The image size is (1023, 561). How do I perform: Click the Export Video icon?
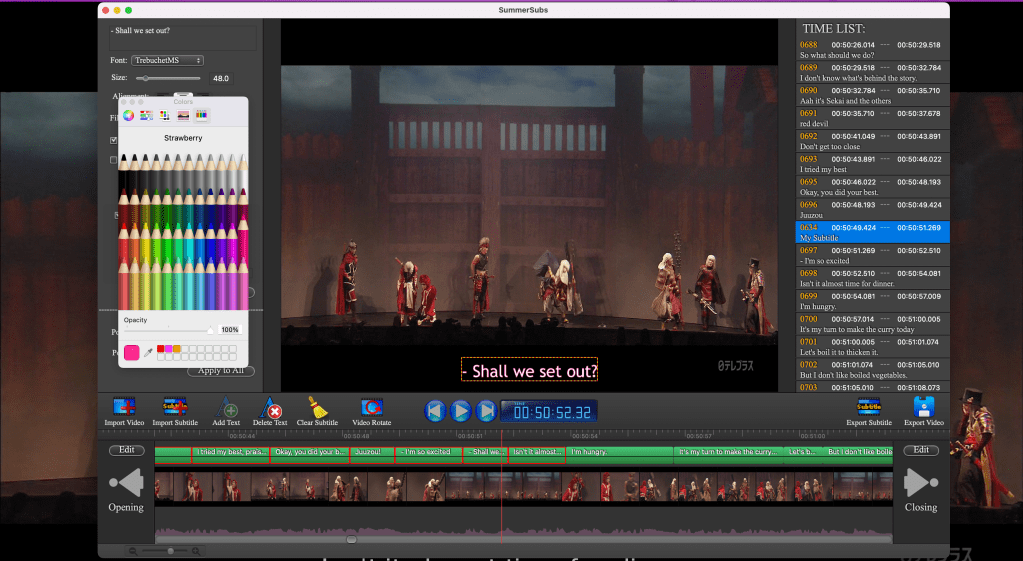[x=924, y=407]
